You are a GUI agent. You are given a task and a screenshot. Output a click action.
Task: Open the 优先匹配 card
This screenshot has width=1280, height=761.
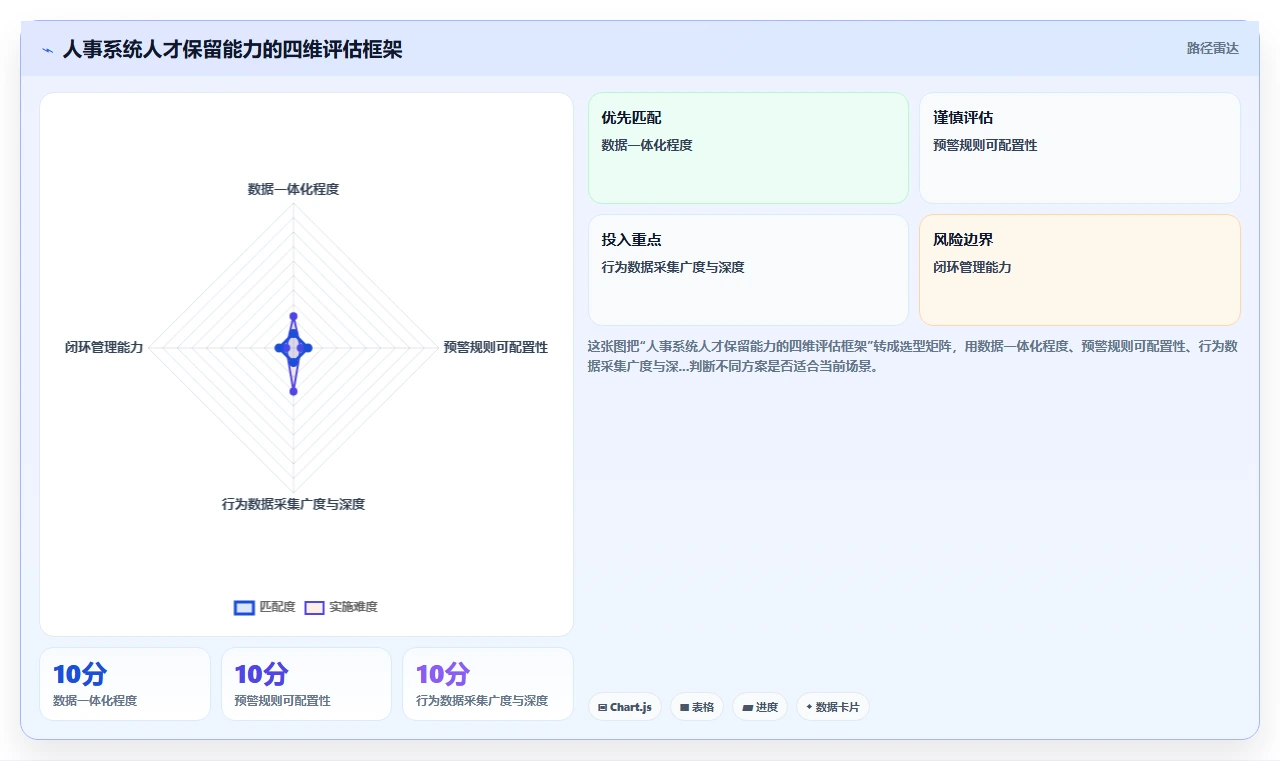click(x=748, y=148)
